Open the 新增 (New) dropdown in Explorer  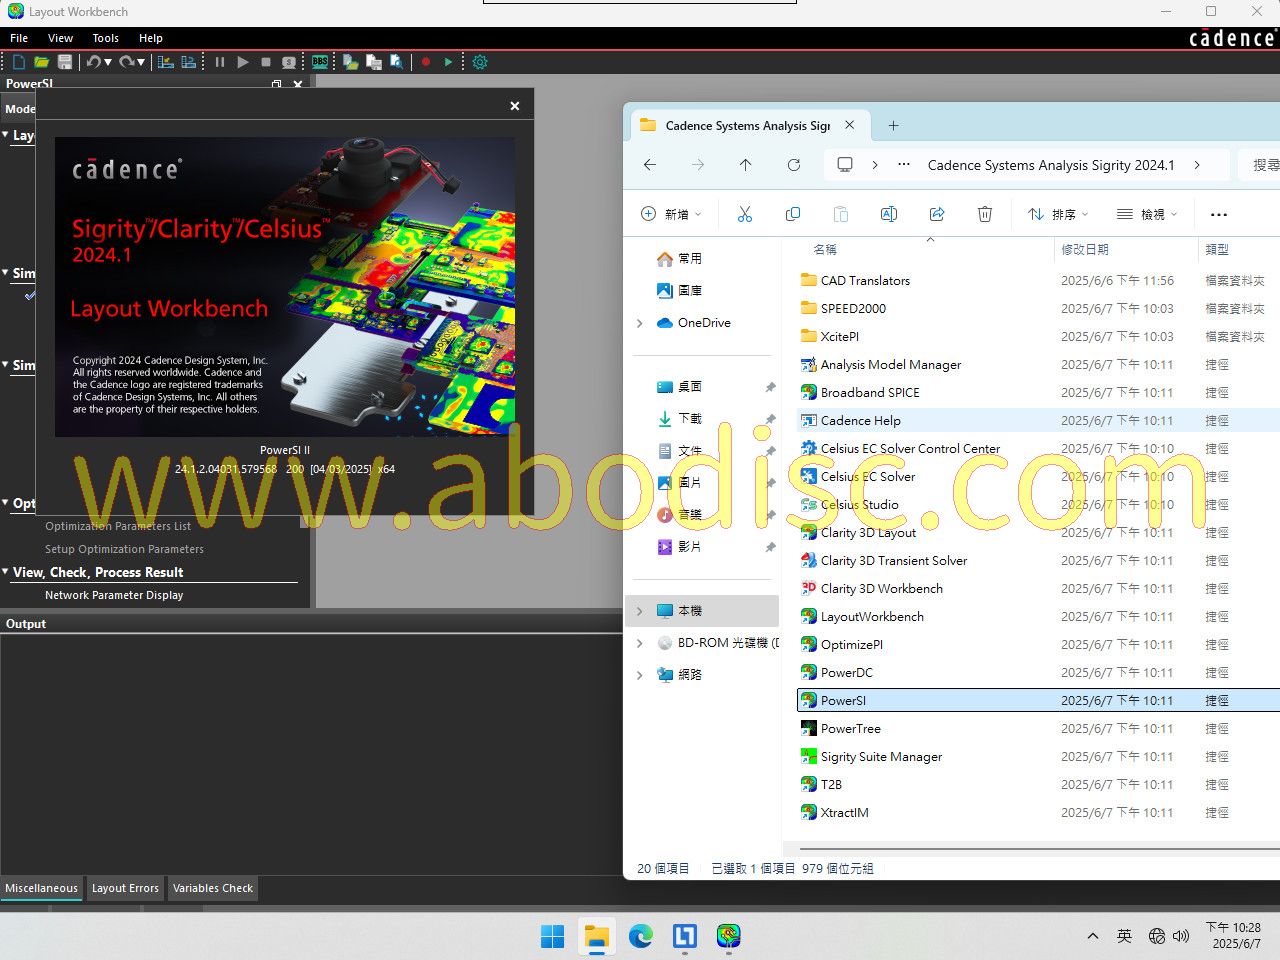[671, 214]
